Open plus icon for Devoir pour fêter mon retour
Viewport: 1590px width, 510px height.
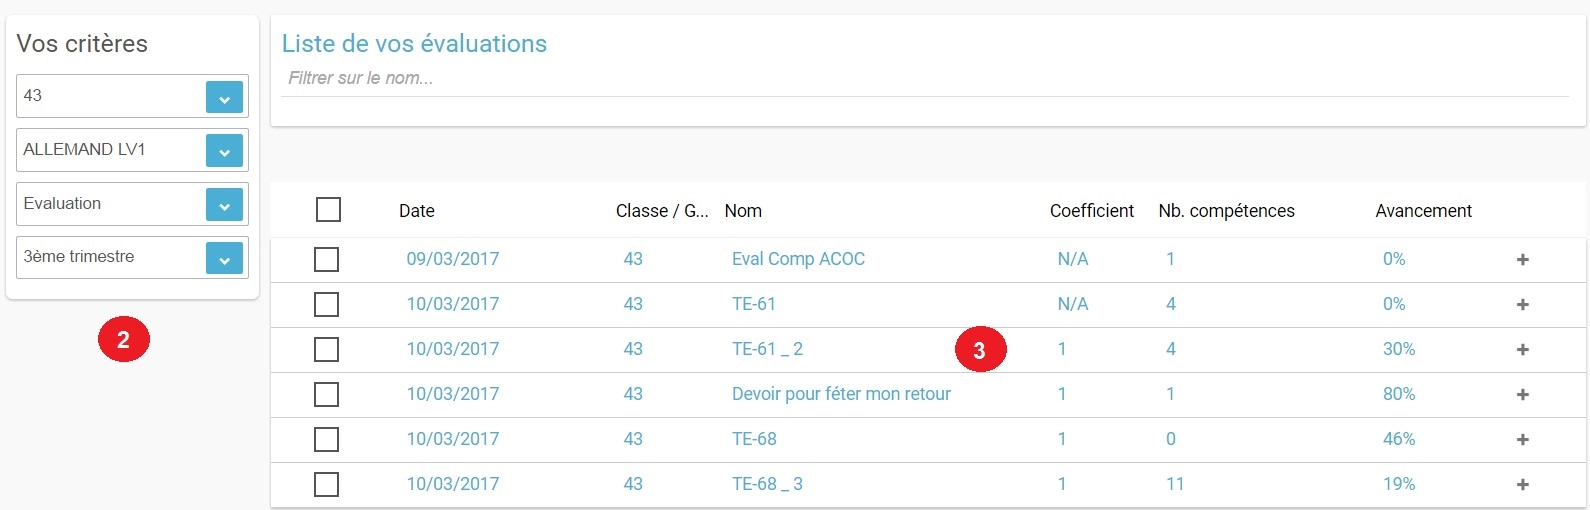(1522, 395)
